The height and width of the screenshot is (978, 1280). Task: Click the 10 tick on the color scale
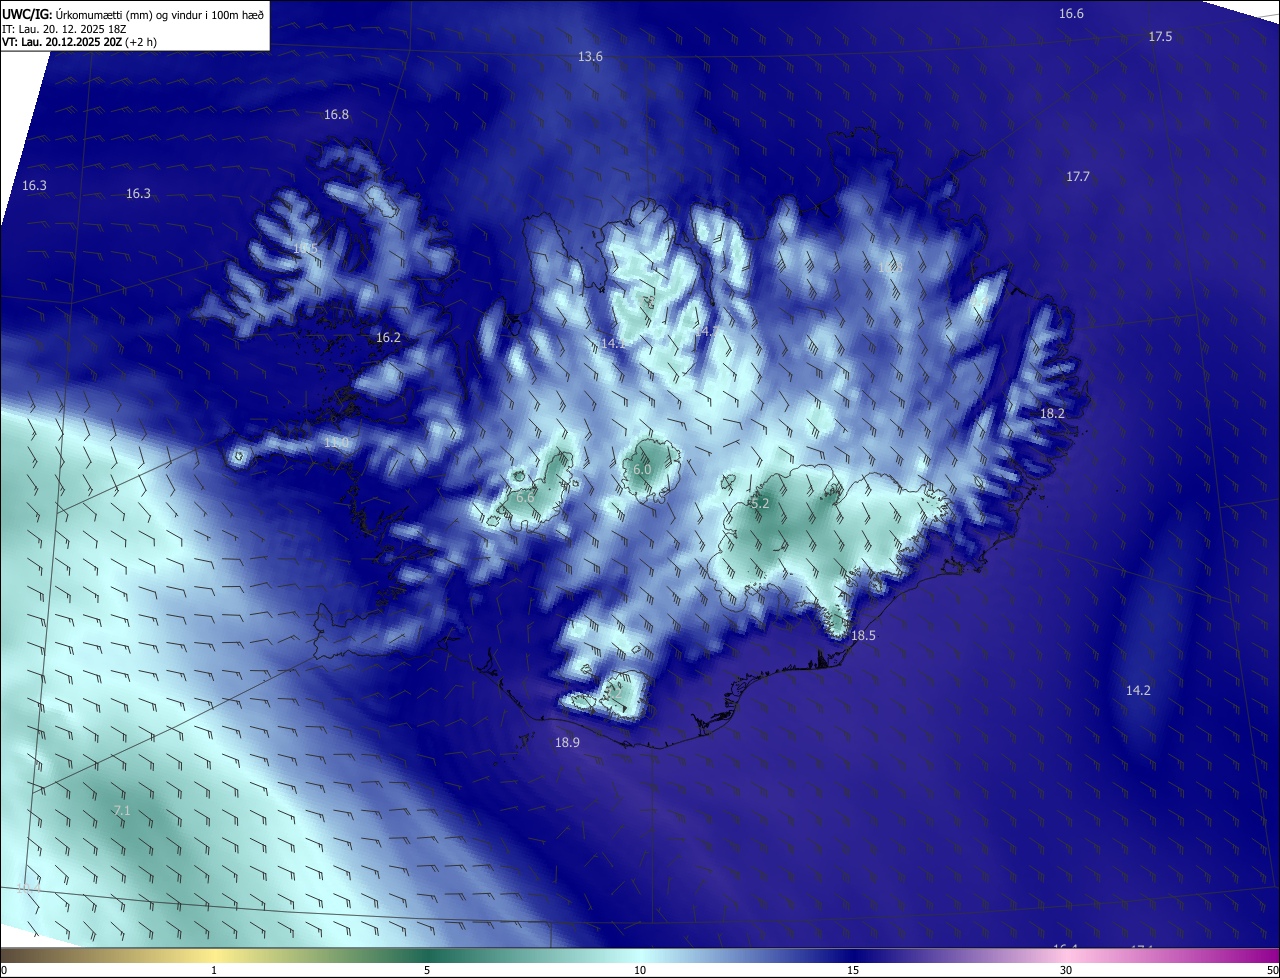640,970
